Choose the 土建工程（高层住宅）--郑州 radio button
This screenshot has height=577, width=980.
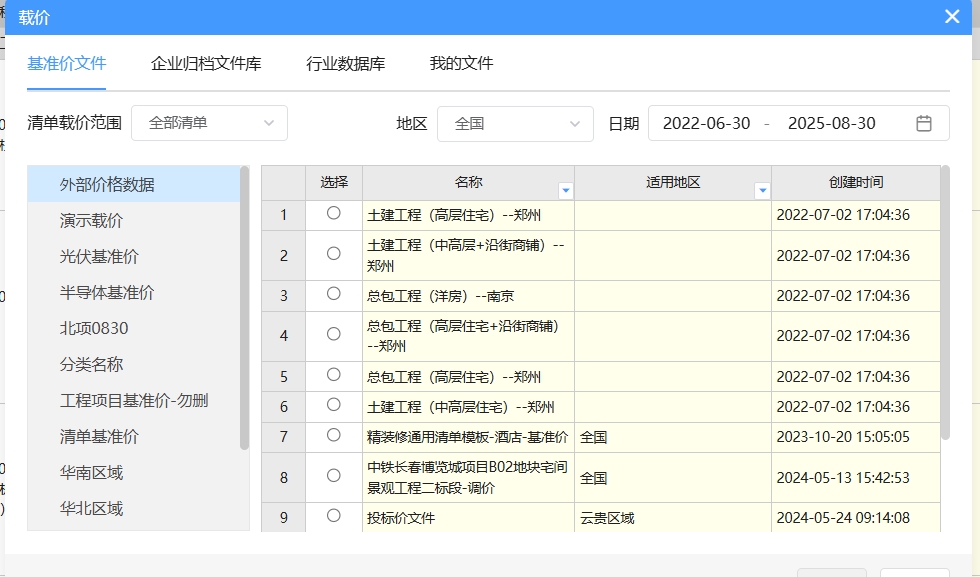tap(334, 213)
